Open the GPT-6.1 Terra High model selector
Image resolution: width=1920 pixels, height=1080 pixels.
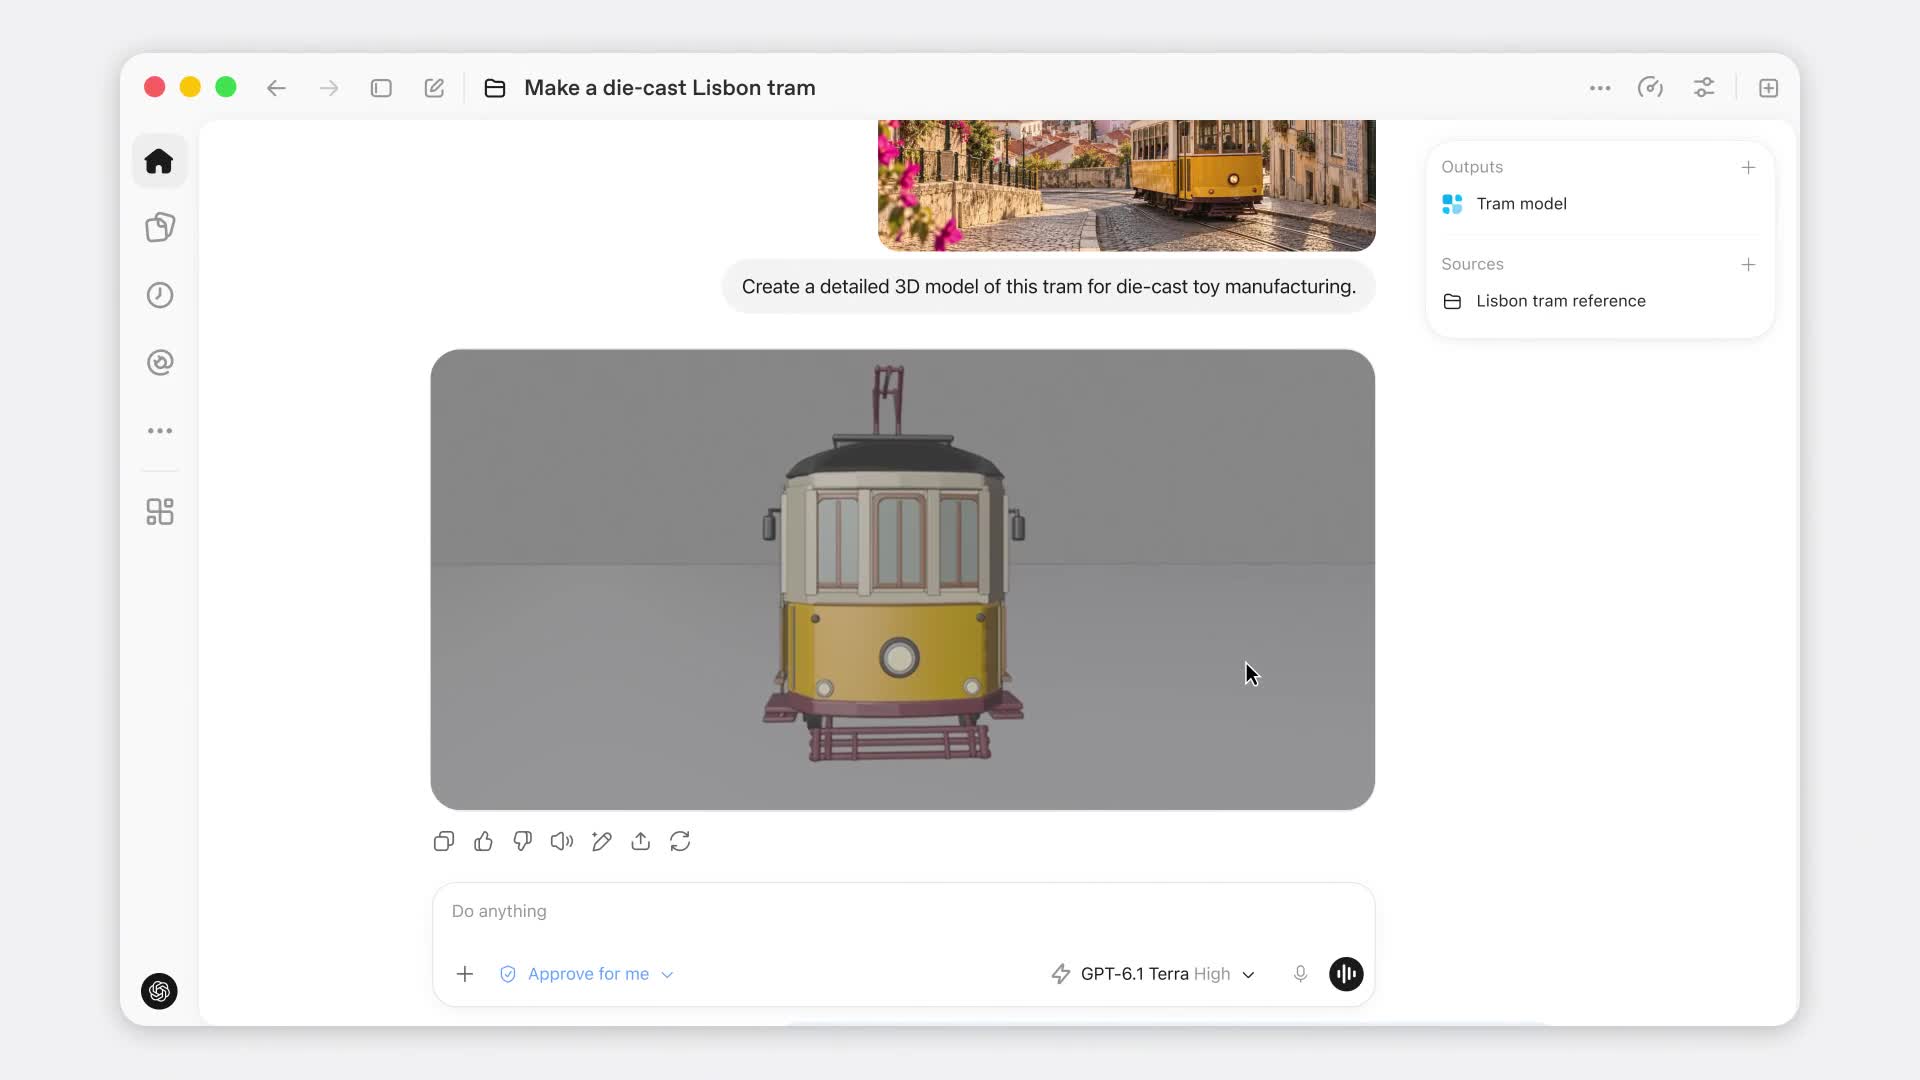click(x=1153, y=974)
